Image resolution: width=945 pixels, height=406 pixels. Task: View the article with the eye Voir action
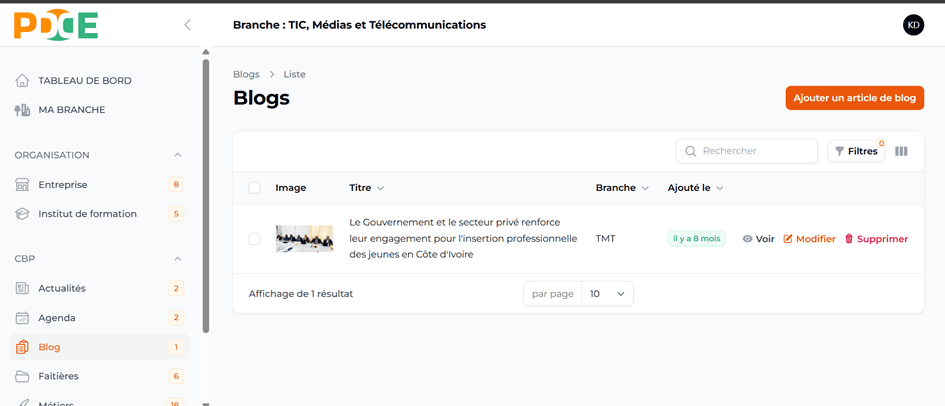(x=758, y=239)
